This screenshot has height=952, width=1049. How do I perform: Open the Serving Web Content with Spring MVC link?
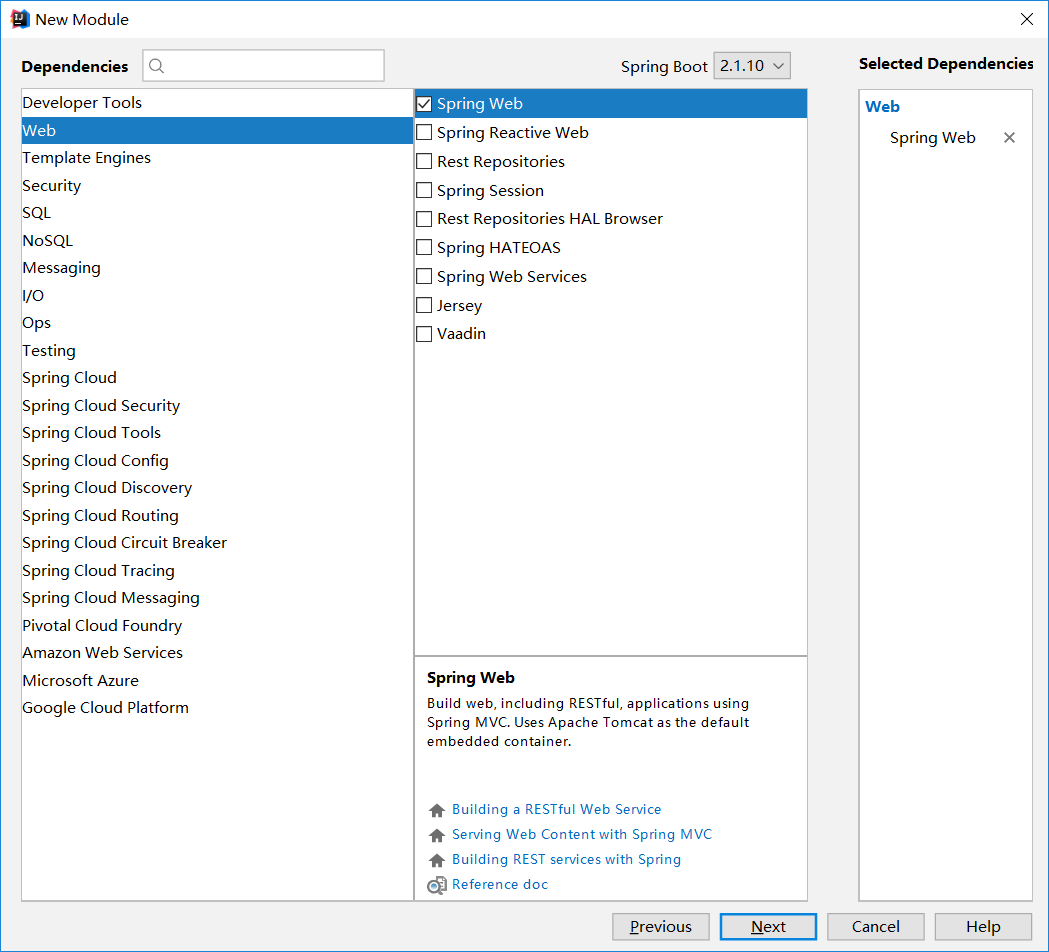tap(581, 834)
